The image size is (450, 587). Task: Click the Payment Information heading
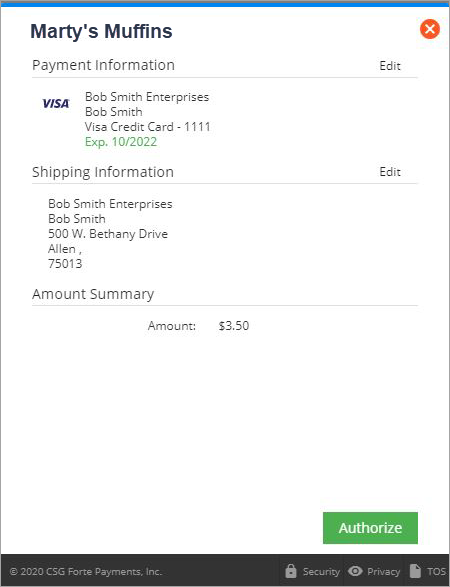coord(103,65)
